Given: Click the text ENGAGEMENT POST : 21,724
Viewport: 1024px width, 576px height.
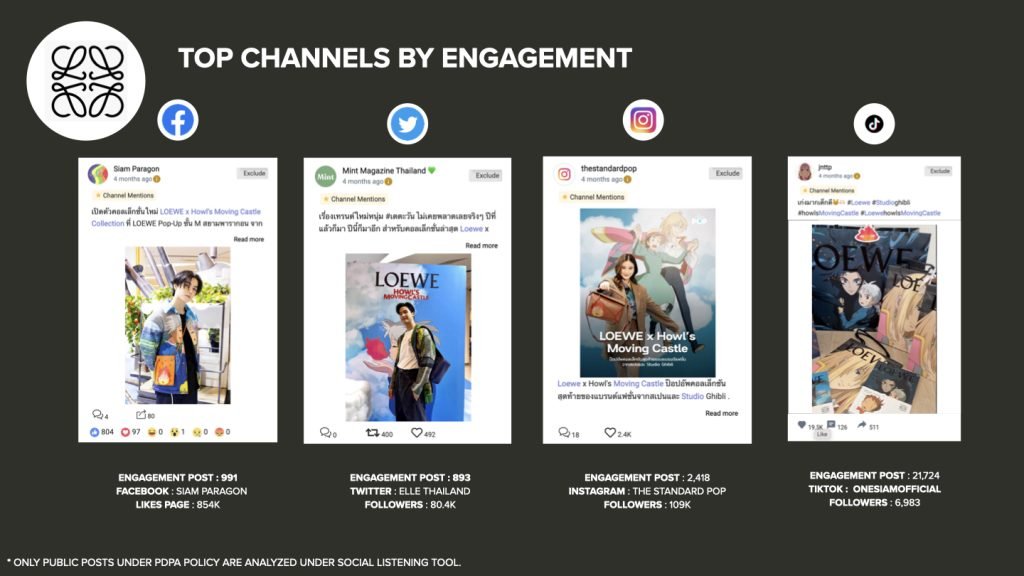Looking at the screenshot, I should click(874, 475).
